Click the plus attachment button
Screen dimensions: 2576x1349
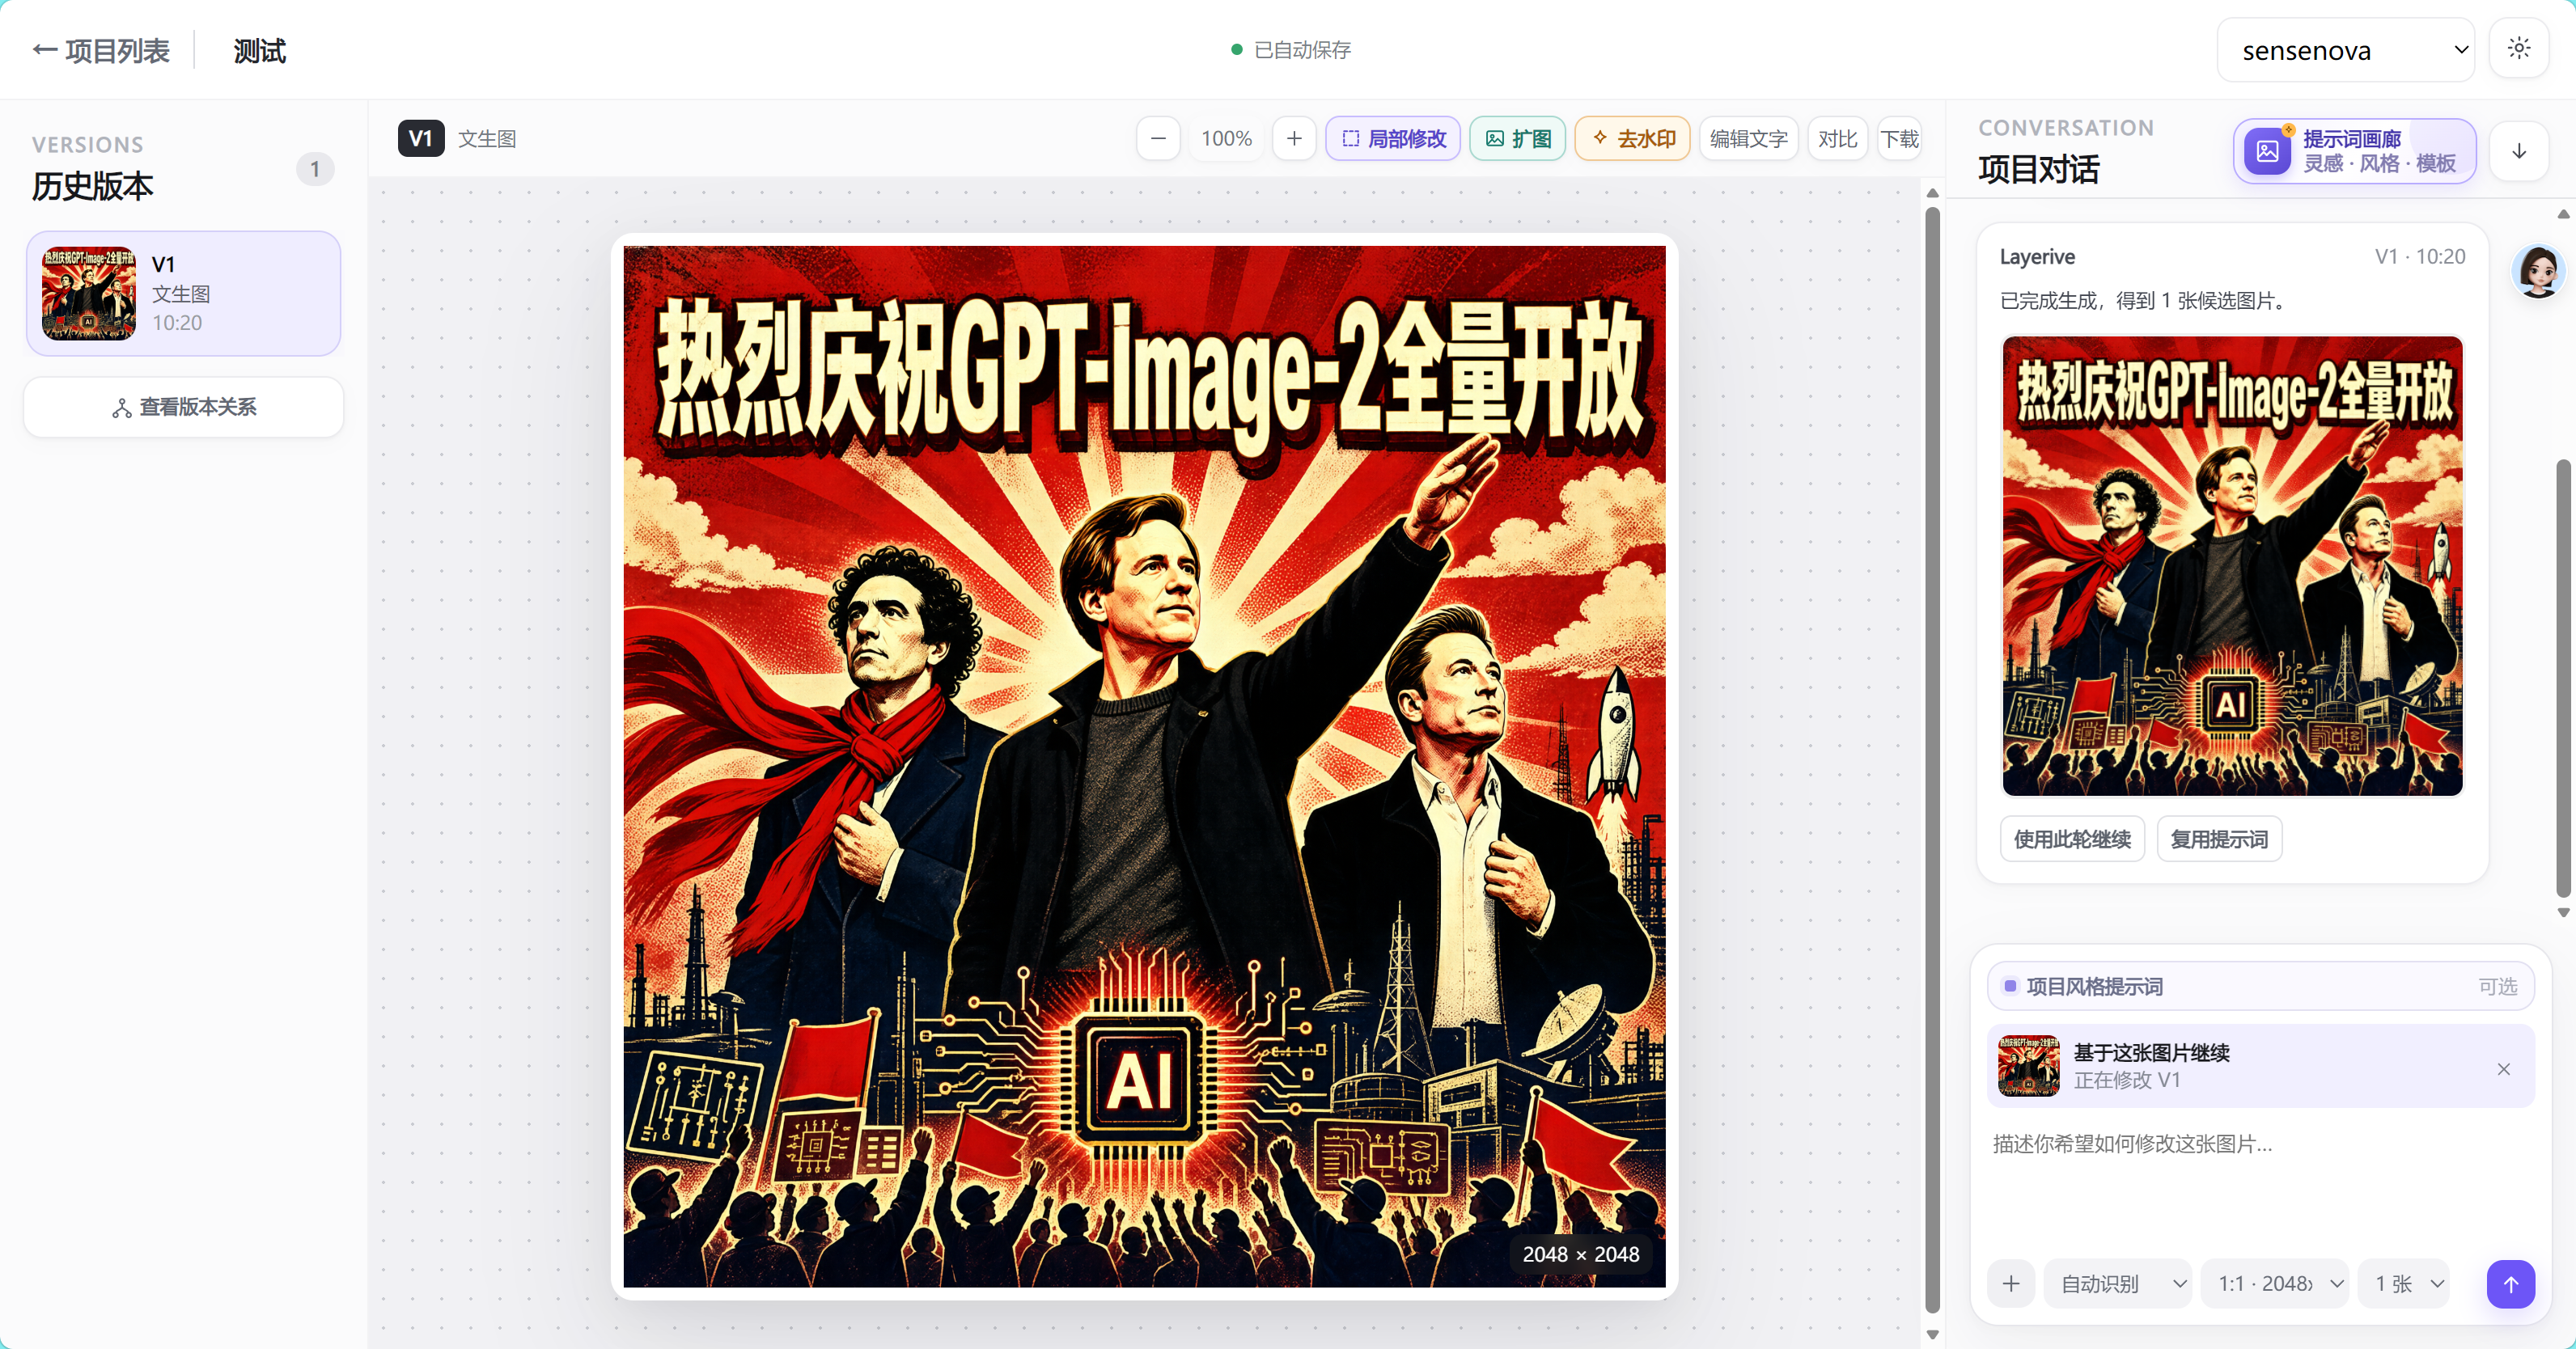pos(2011,1284)
